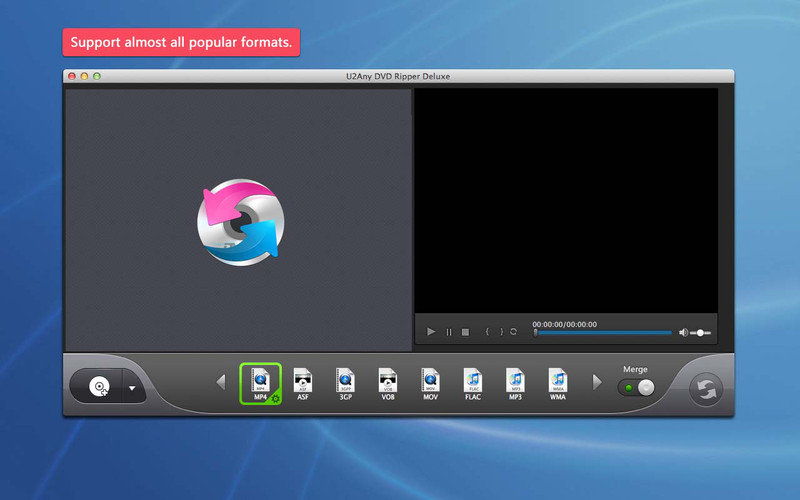This screenshot has height=500, width=800.
Task: Click the loop playback icon
Action: (x=513, y=332)
